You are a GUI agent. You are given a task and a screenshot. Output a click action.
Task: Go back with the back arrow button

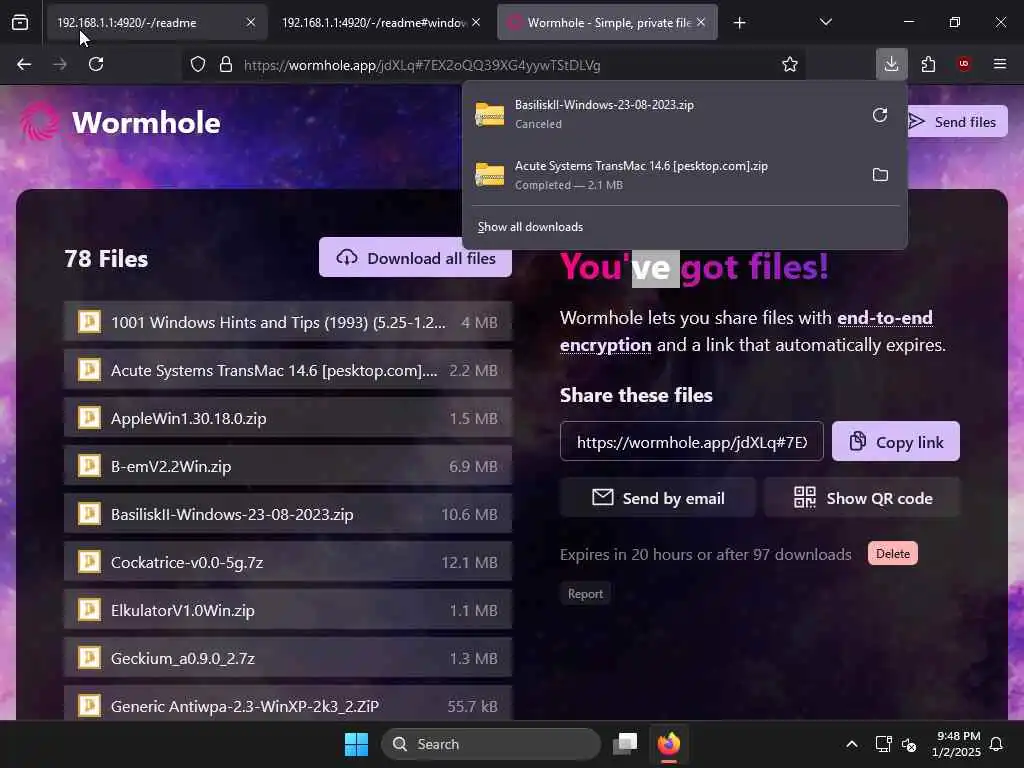(x=24, y=64)
